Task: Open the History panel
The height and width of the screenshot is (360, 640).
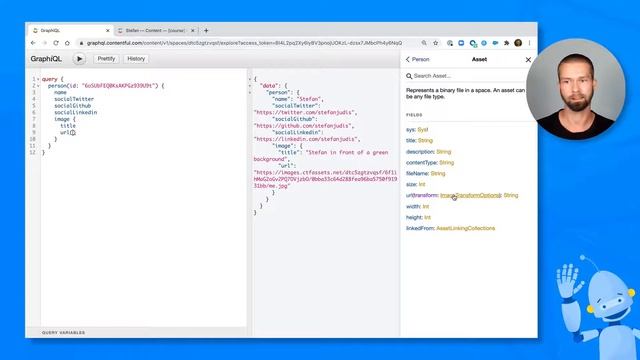Action: [x=136, y=59]
